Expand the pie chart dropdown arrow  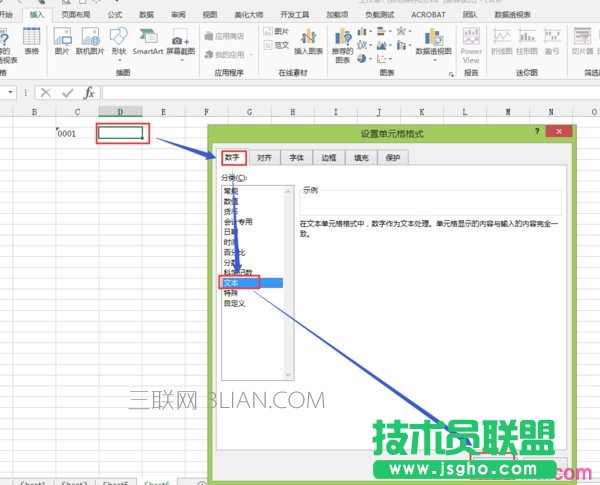[370, 59]
